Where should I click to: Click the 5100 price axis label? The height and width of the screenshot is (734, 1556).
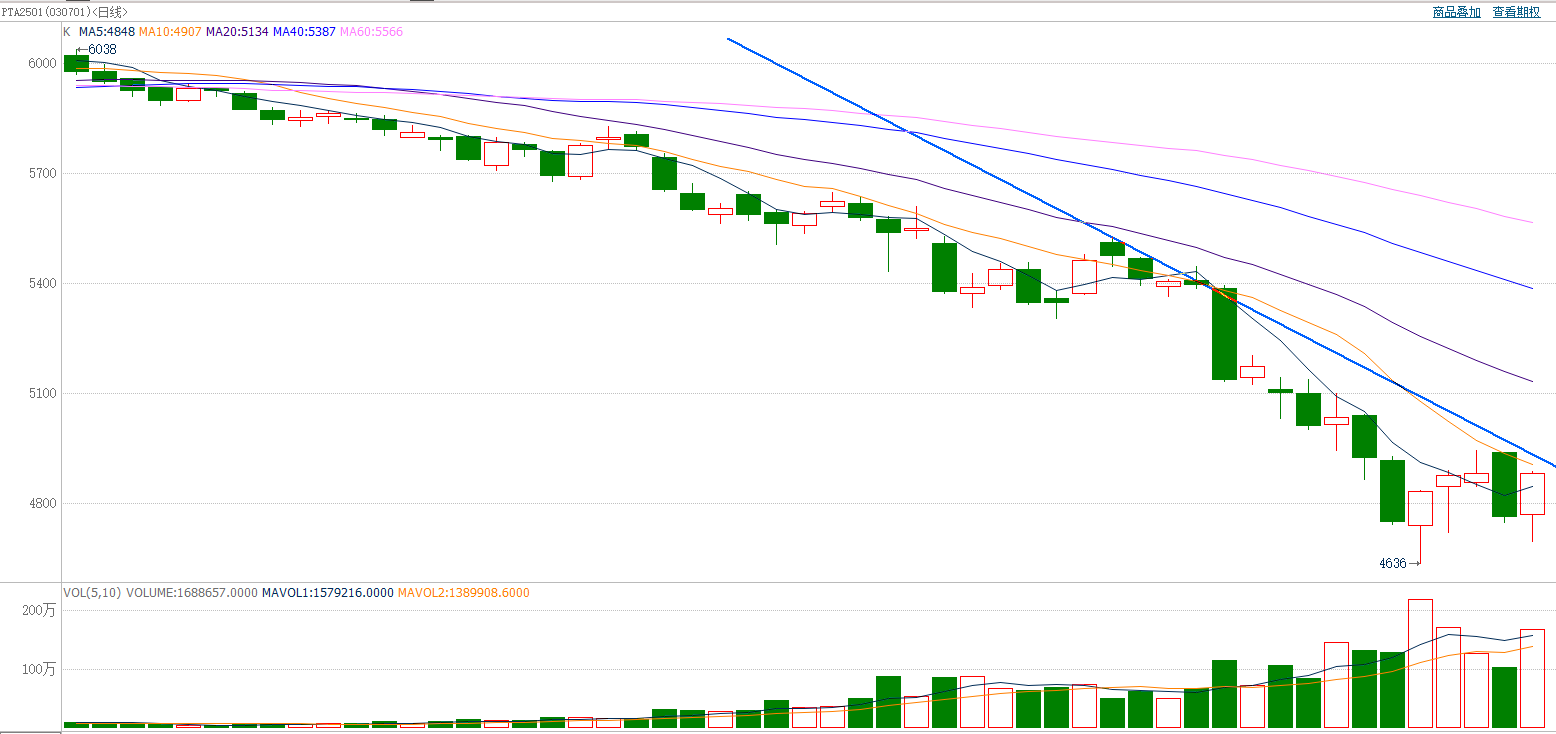(43, 393)
